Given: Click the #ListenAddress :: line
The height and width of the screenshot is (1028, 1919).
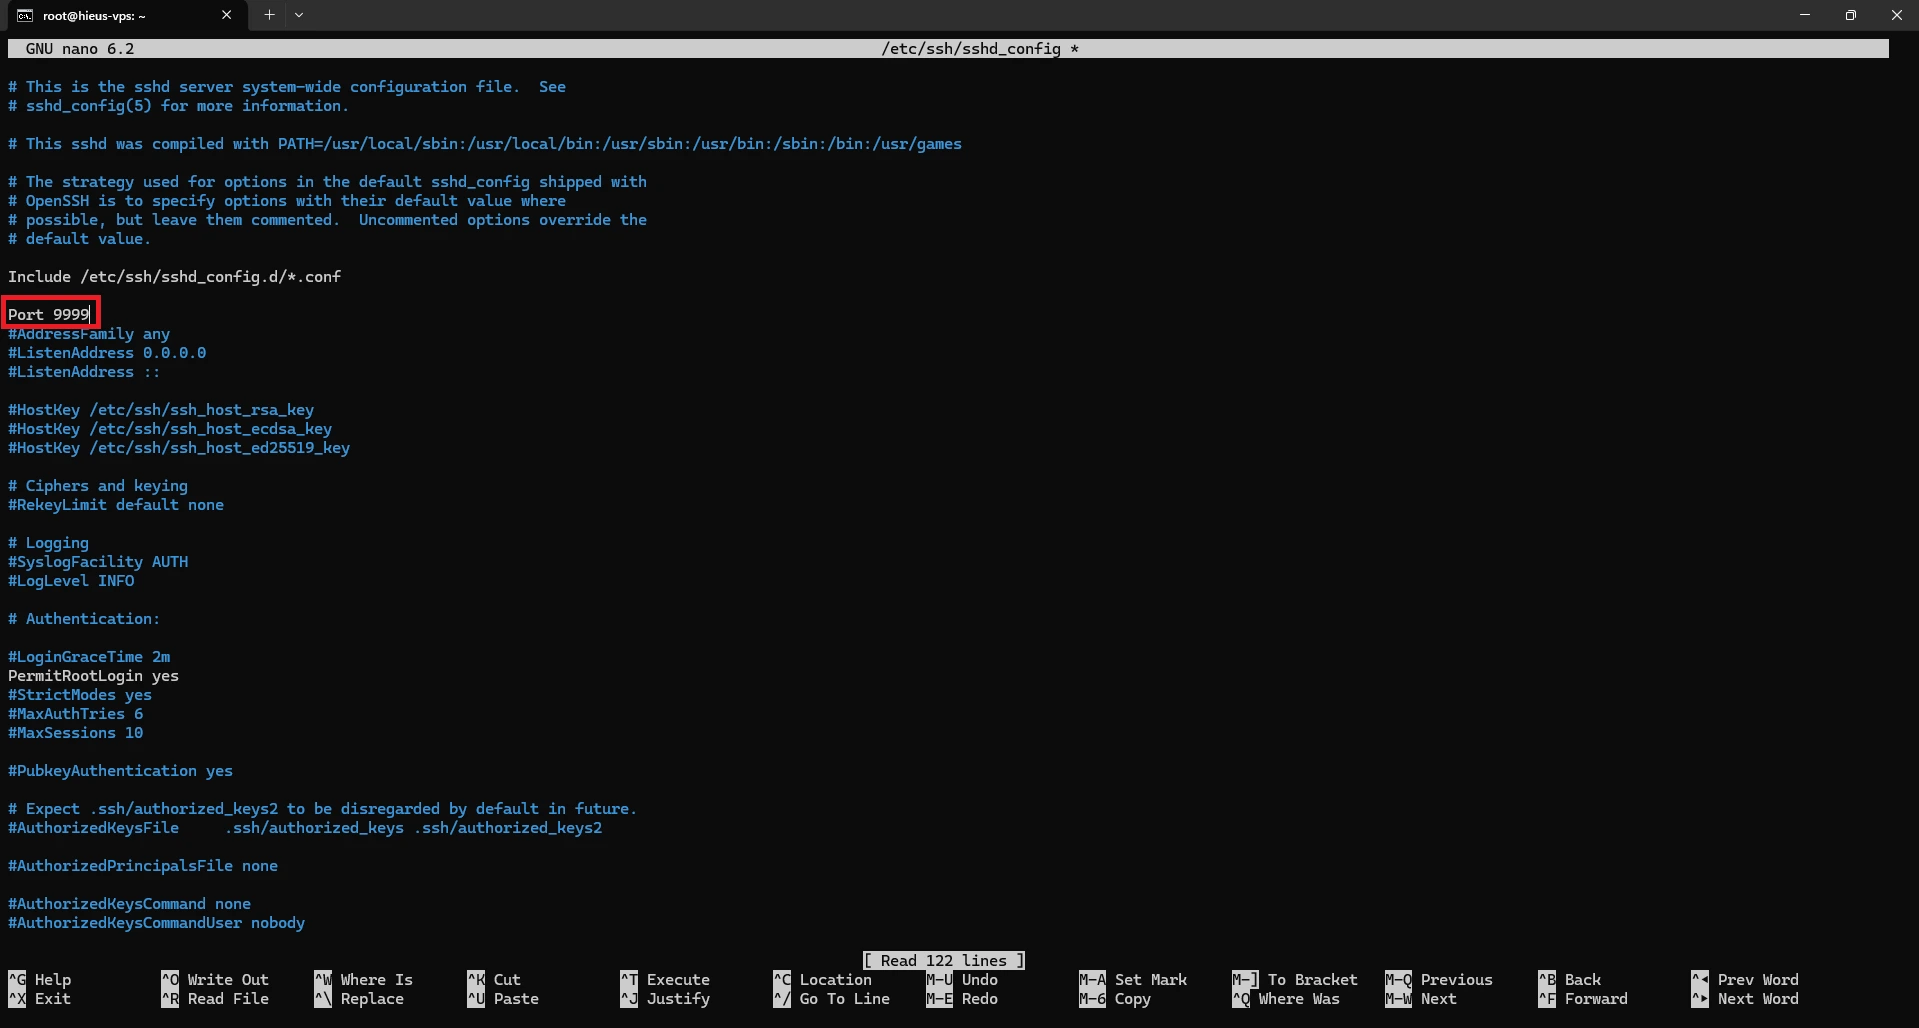Looking at the screenshot, I should (84, 372).
